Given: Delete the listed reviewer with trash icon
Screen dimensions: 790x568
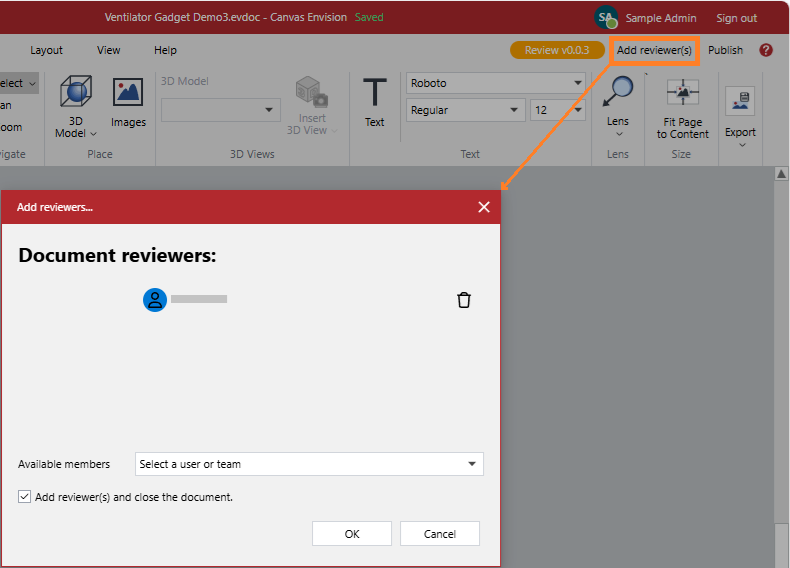Looking at the screenshot, I should [464, 300].
